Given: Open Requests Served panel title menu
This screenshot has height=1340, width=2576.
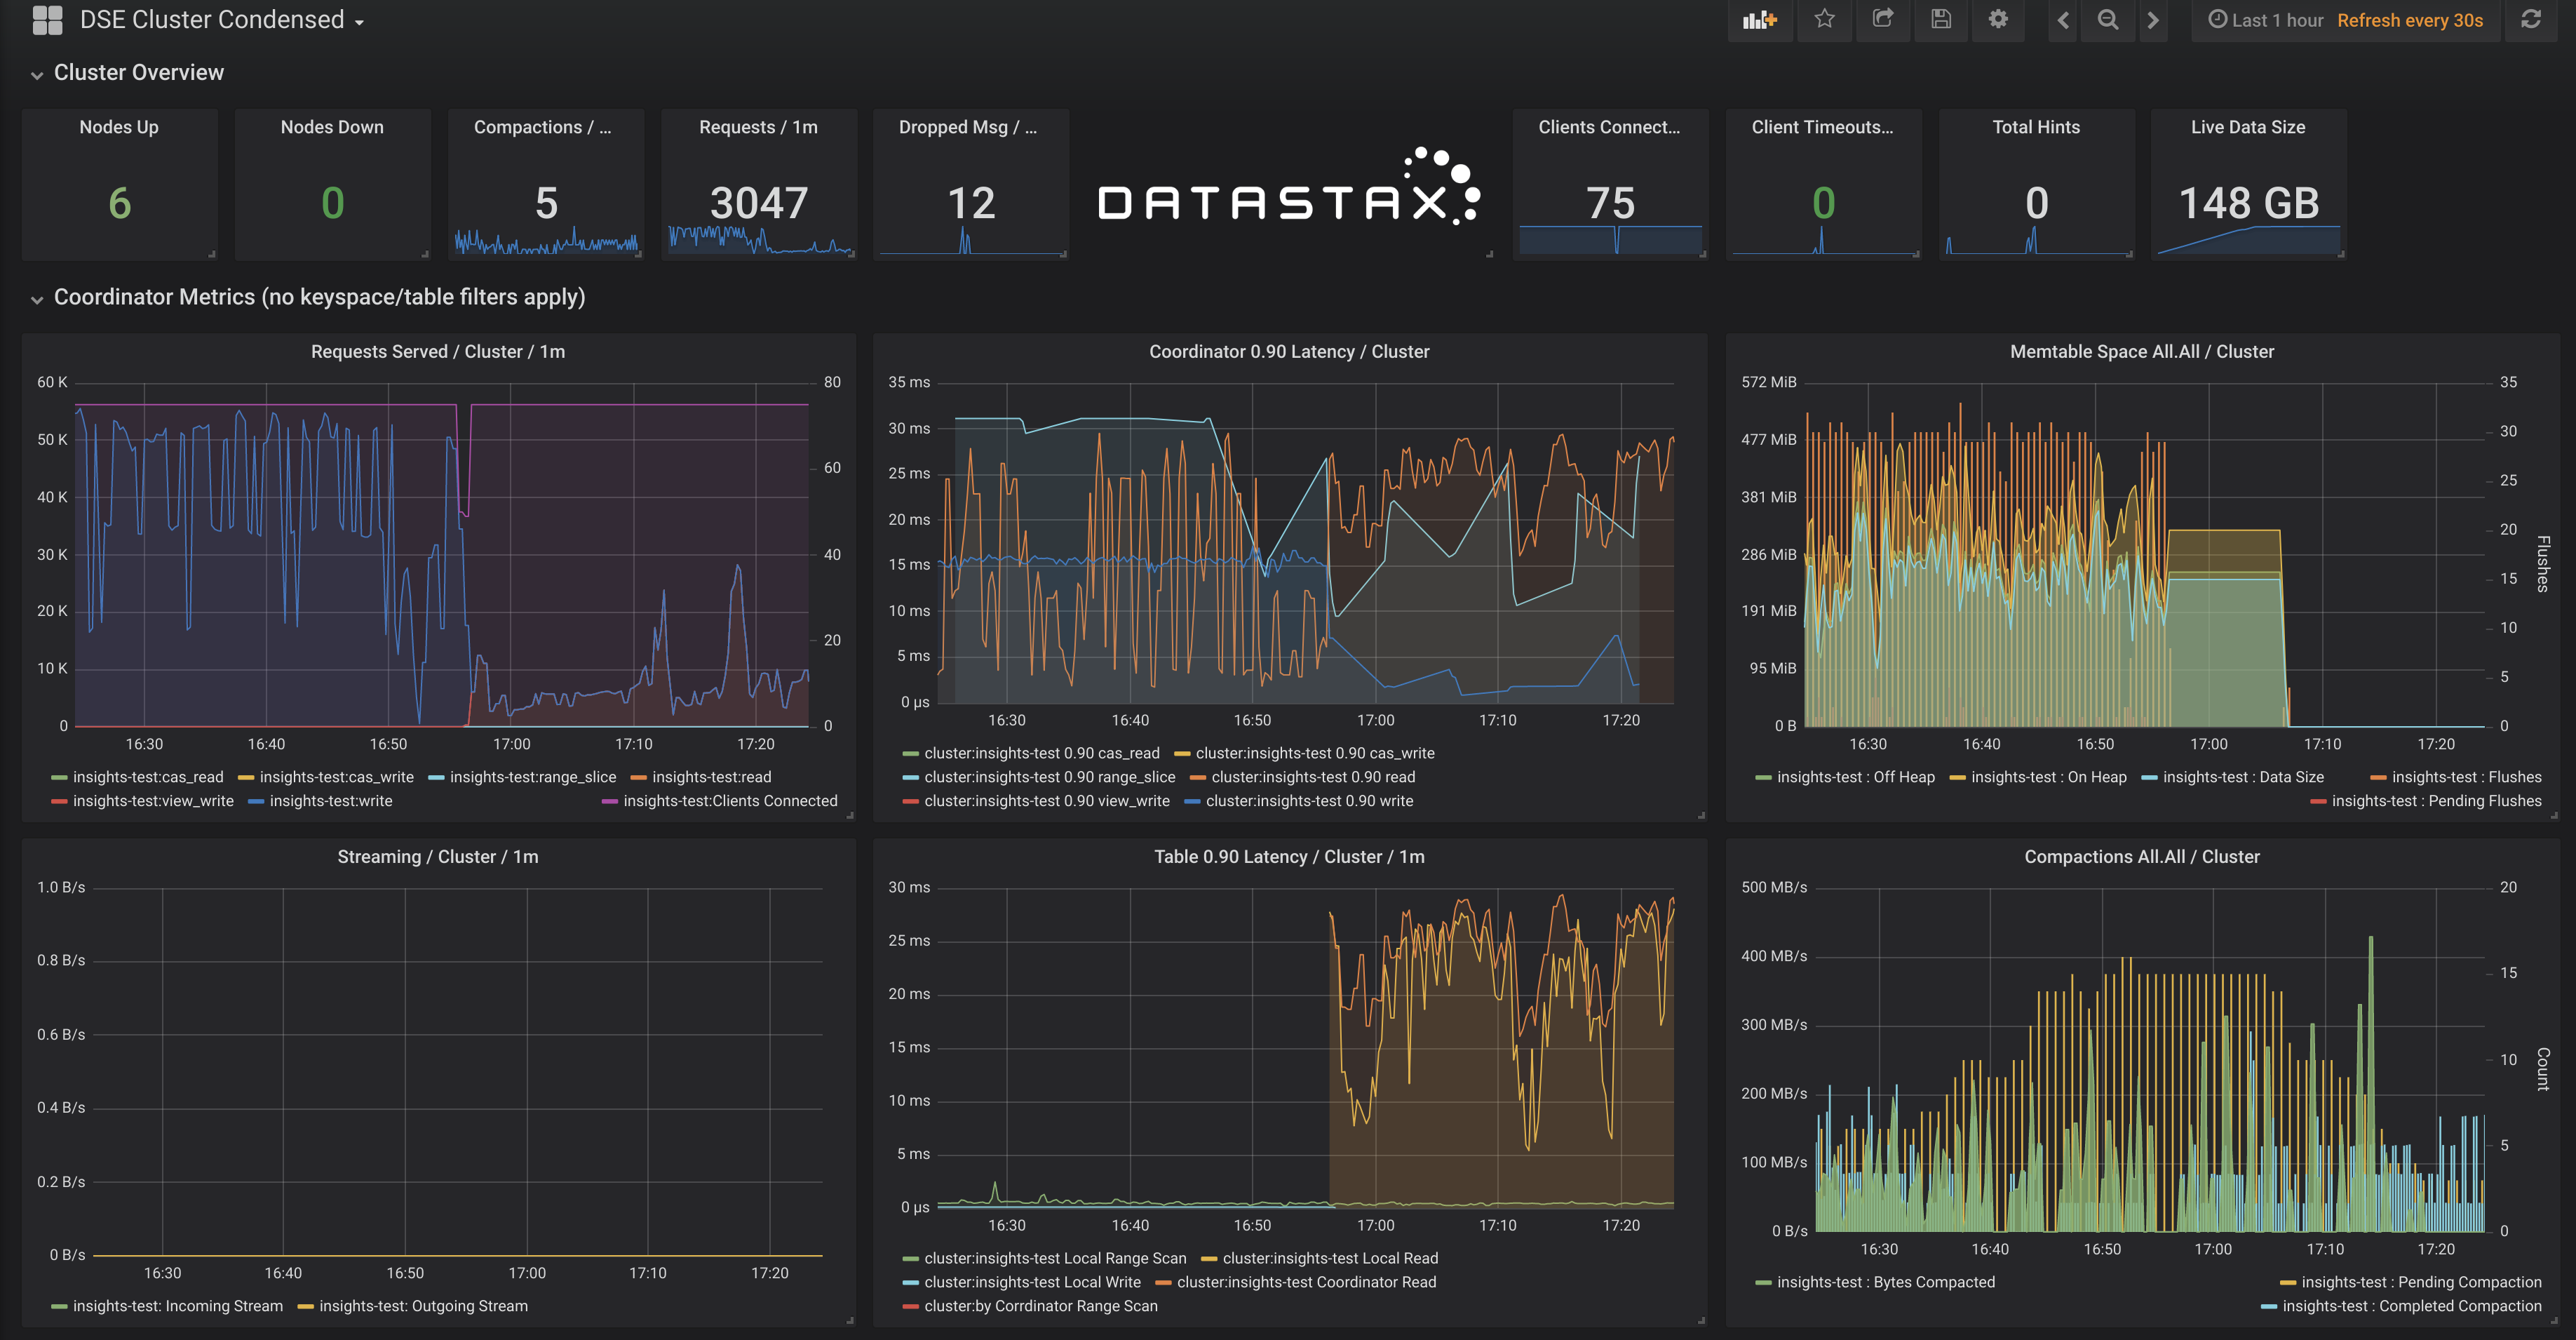Looking at the screenshot, I should click(437, 352).
